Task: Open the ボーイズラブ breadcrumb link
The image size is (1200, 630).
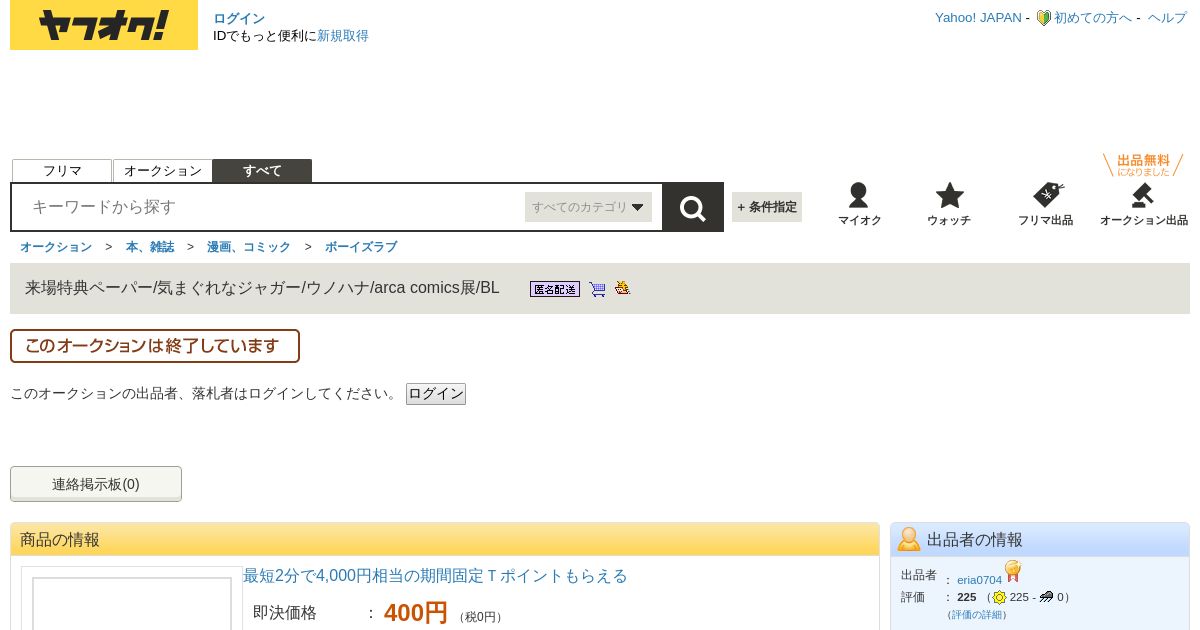Action: point(361,247)
